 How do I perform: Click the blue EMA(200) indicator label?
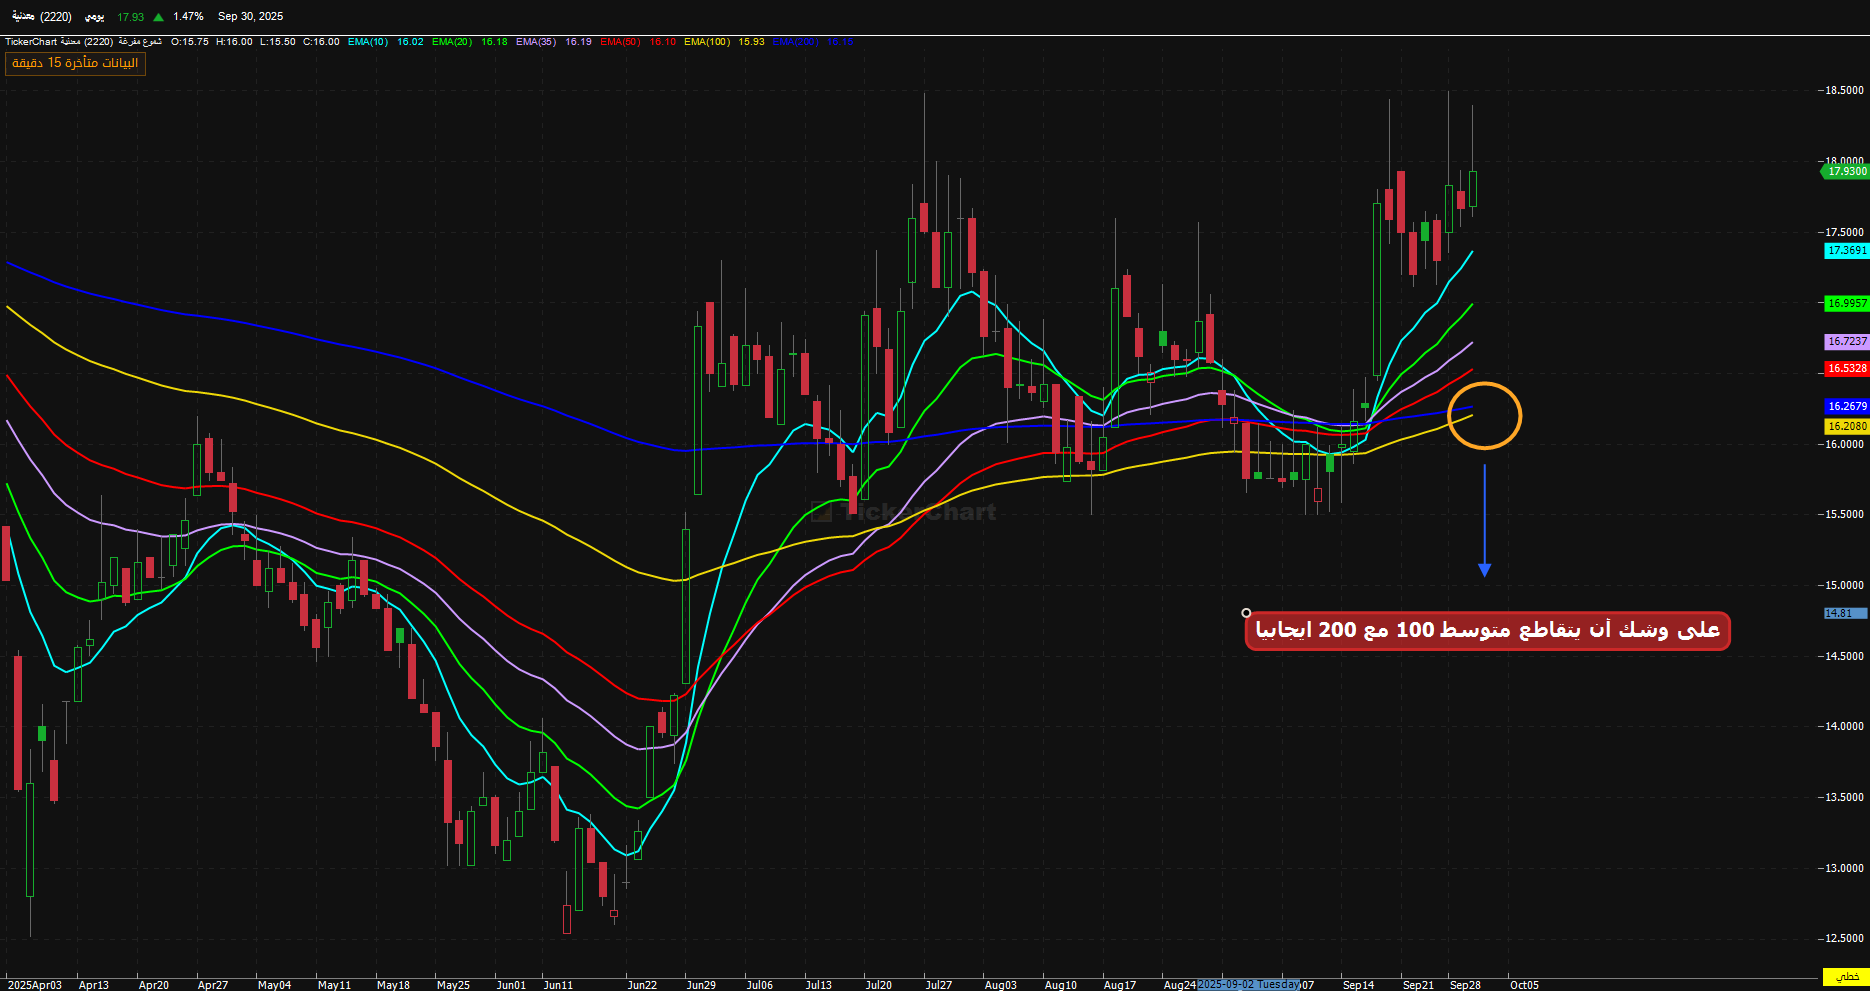[x=795, y=42]
